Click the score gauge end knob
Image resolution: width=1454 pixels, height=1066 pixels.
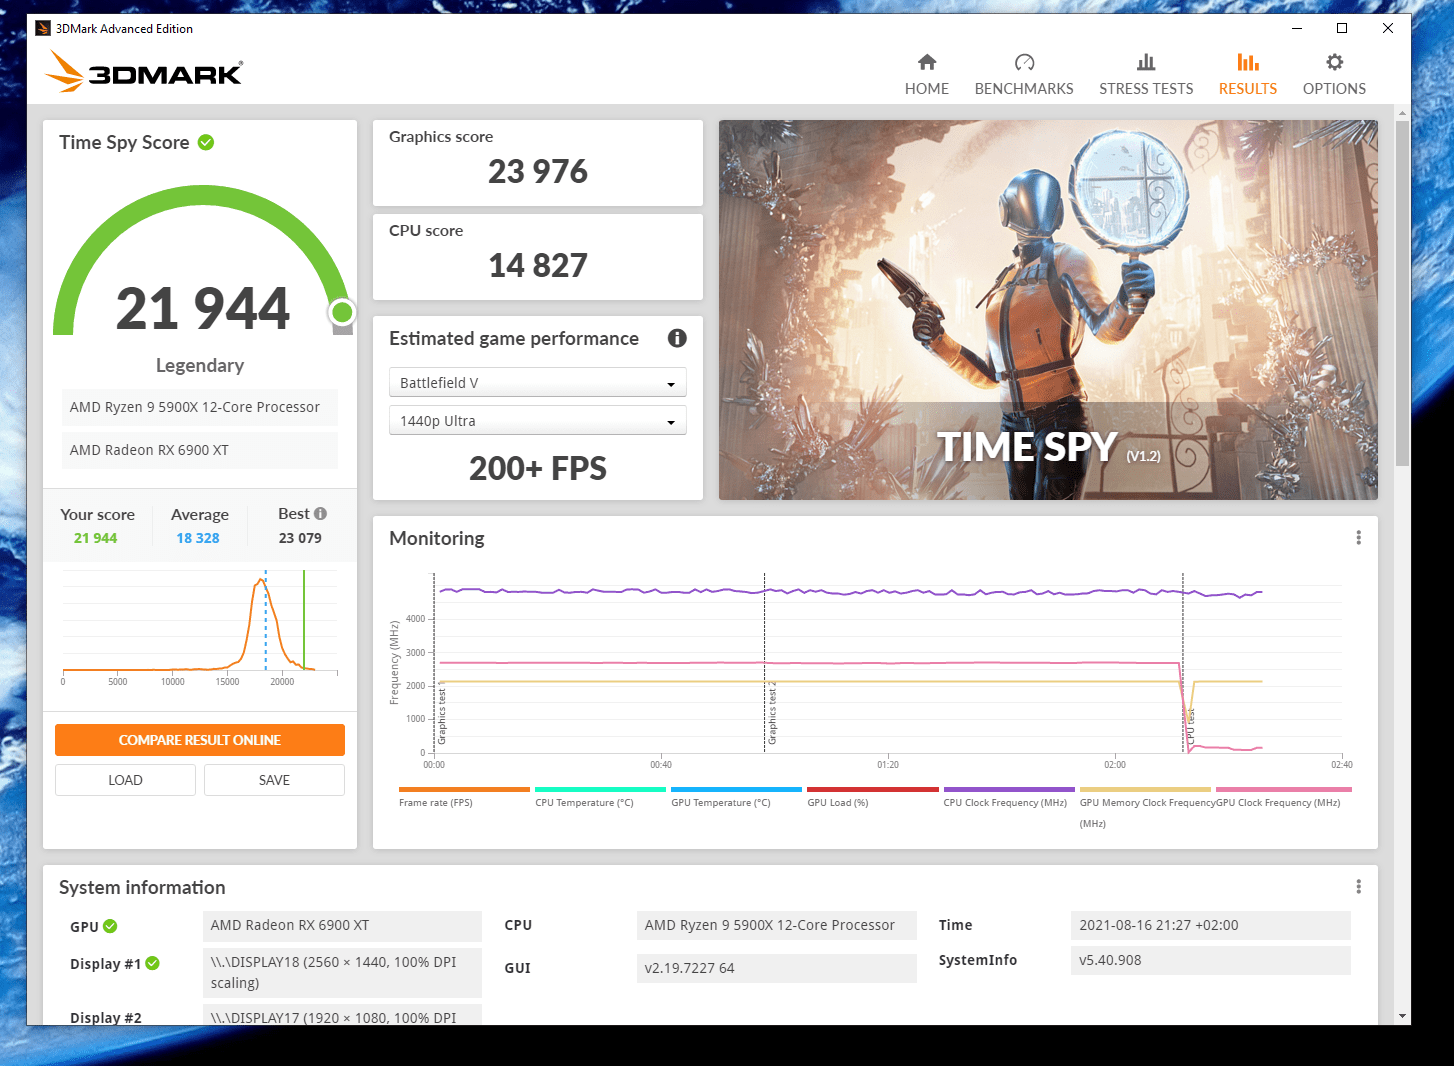pyautogui.click(x=342, y=313)
